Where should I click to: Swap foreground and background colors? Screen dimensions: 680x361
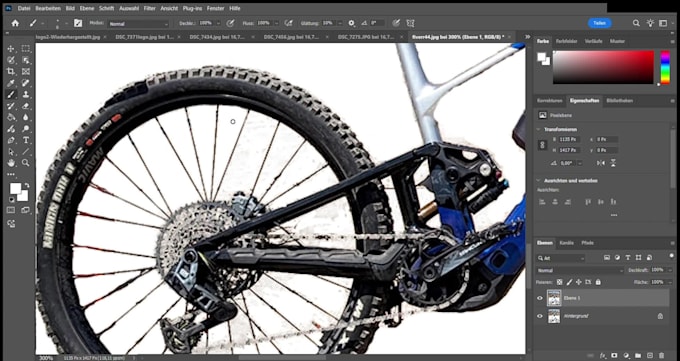26,185
